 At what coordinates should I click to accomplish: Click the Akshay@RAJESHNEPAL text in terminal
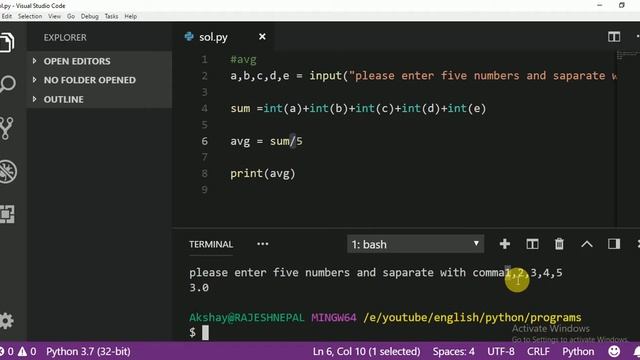coord(247,318)
